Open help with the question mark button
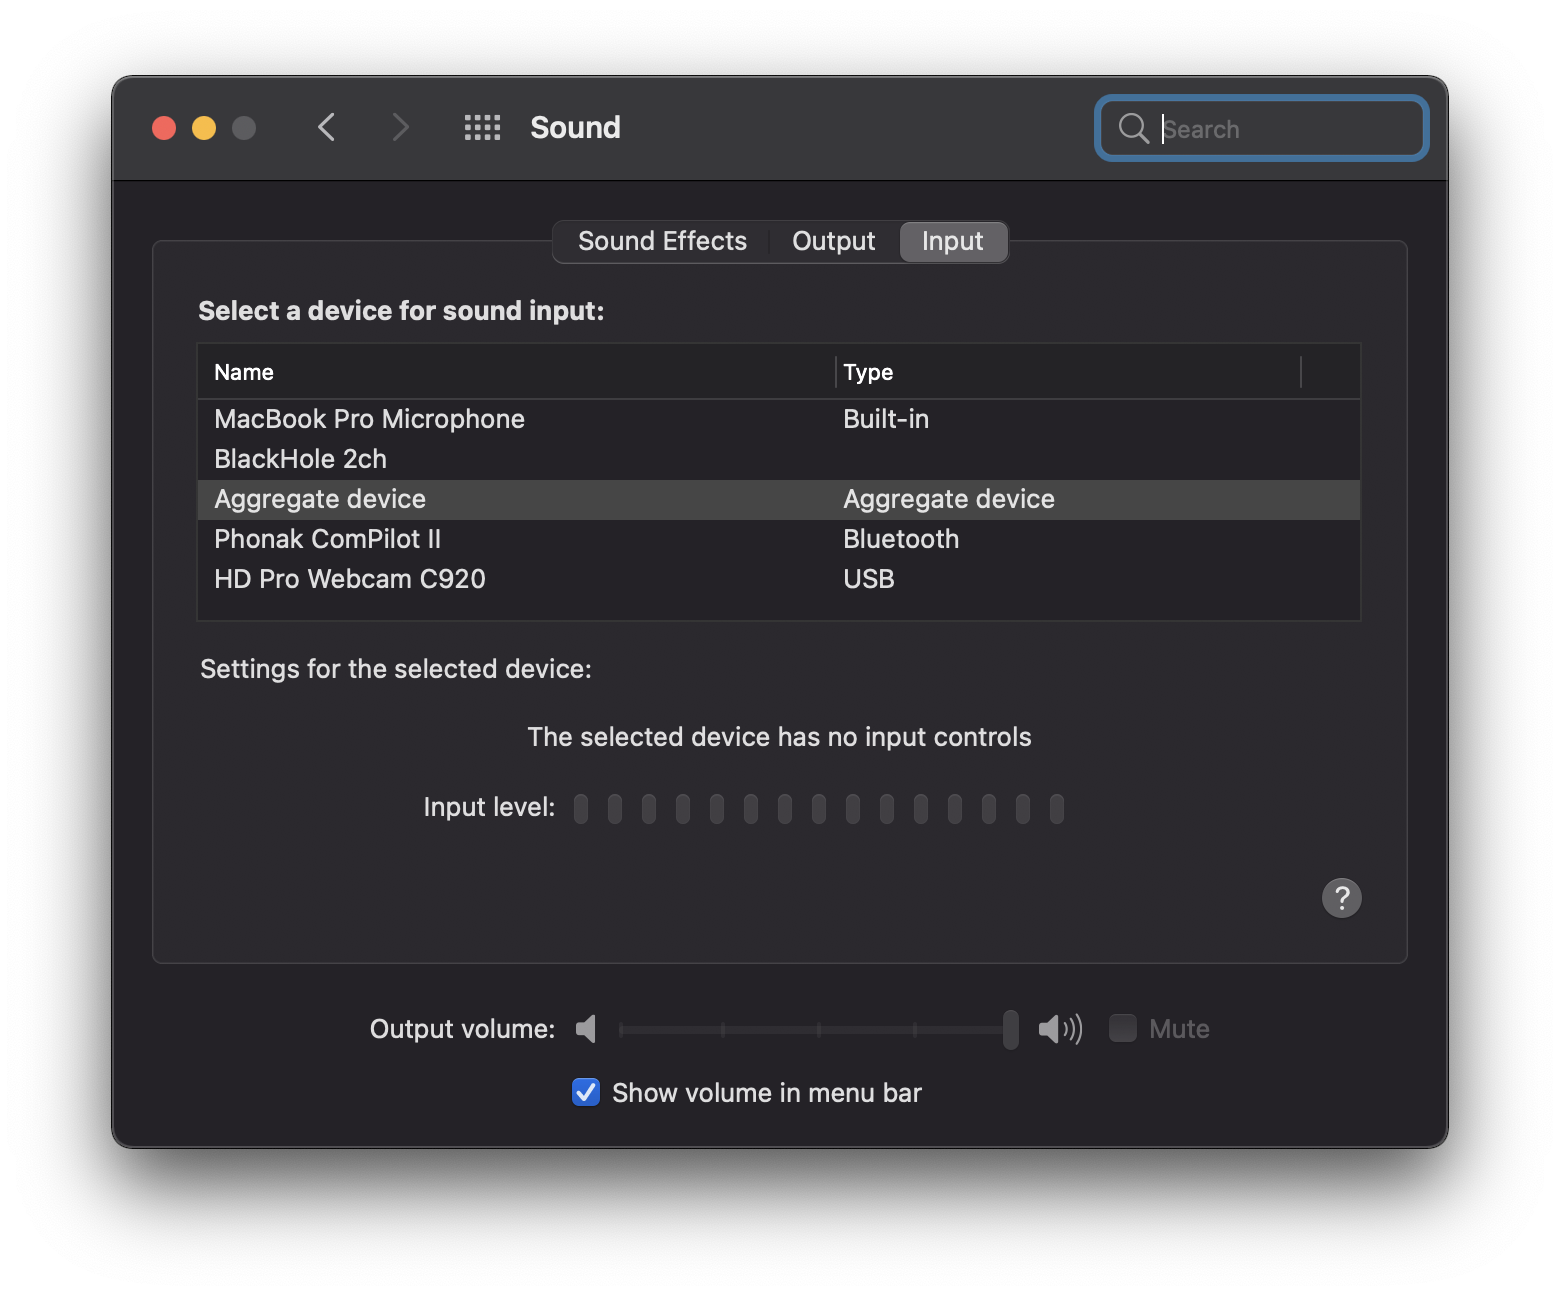Image resolution: width=1560 pixels, height=1296 pixels. tap(1341, 897)
